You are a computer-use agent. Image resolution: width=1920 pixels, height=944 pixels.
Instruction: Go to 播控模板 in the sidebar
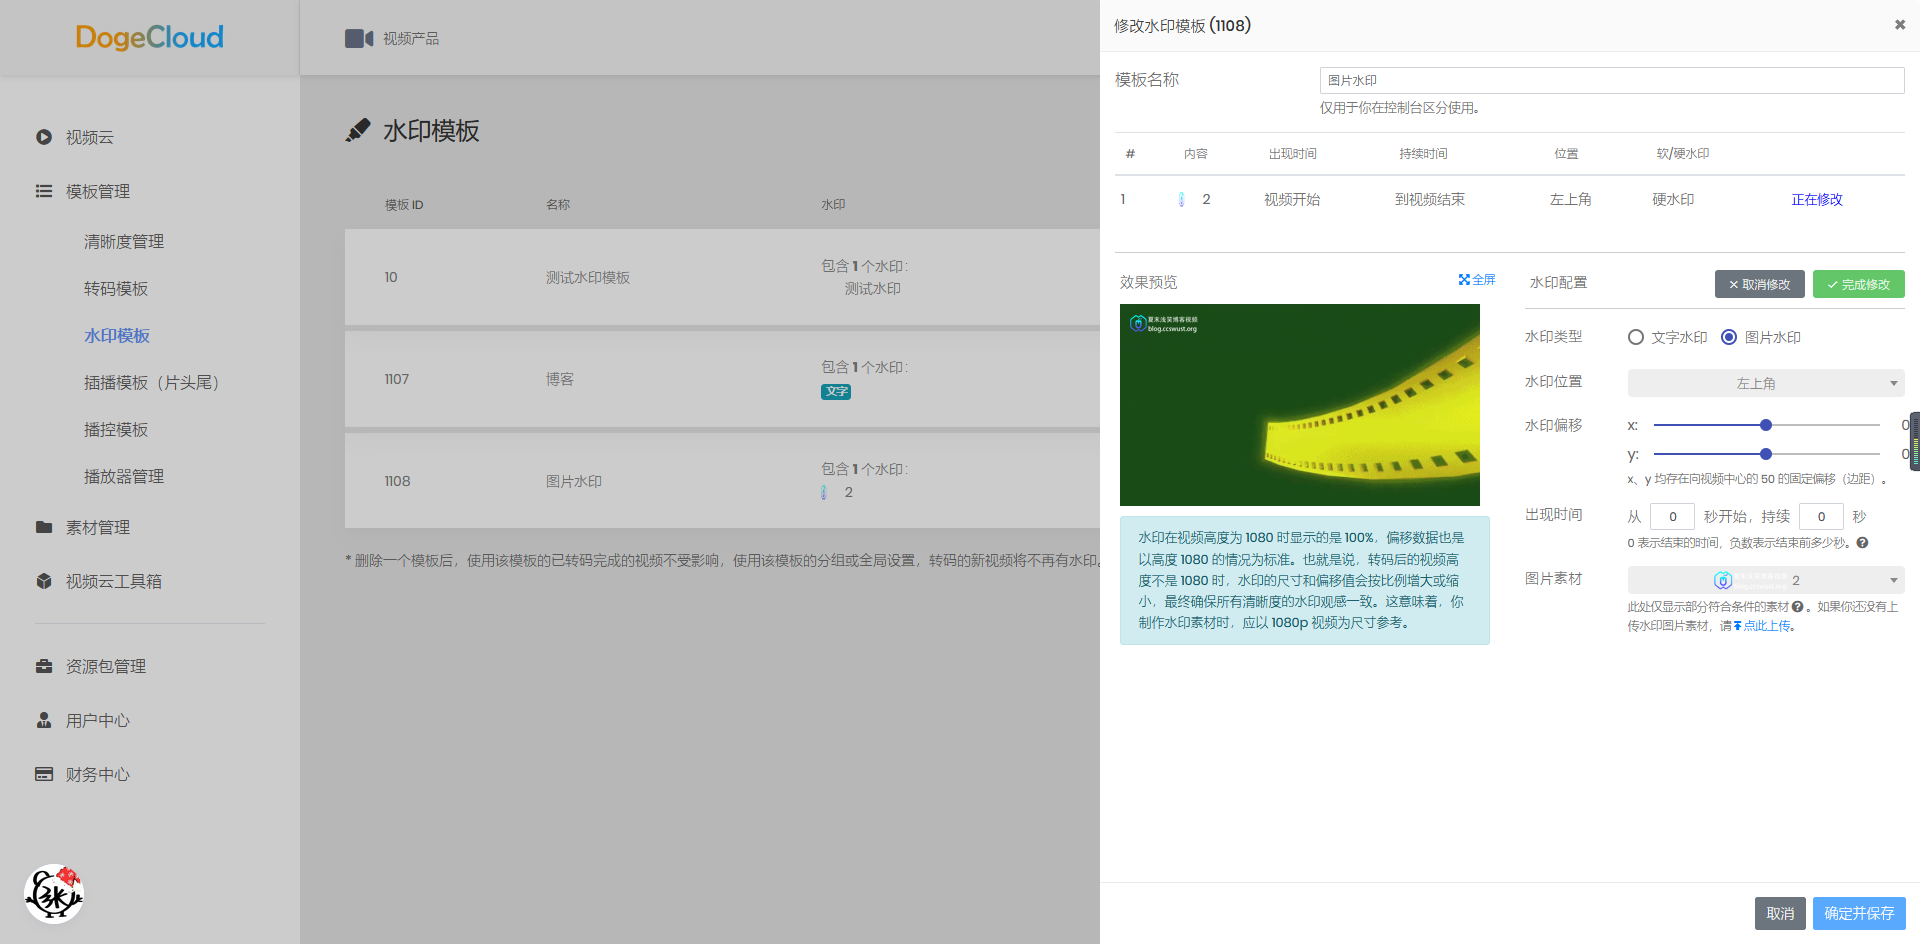tap(116, 429)
